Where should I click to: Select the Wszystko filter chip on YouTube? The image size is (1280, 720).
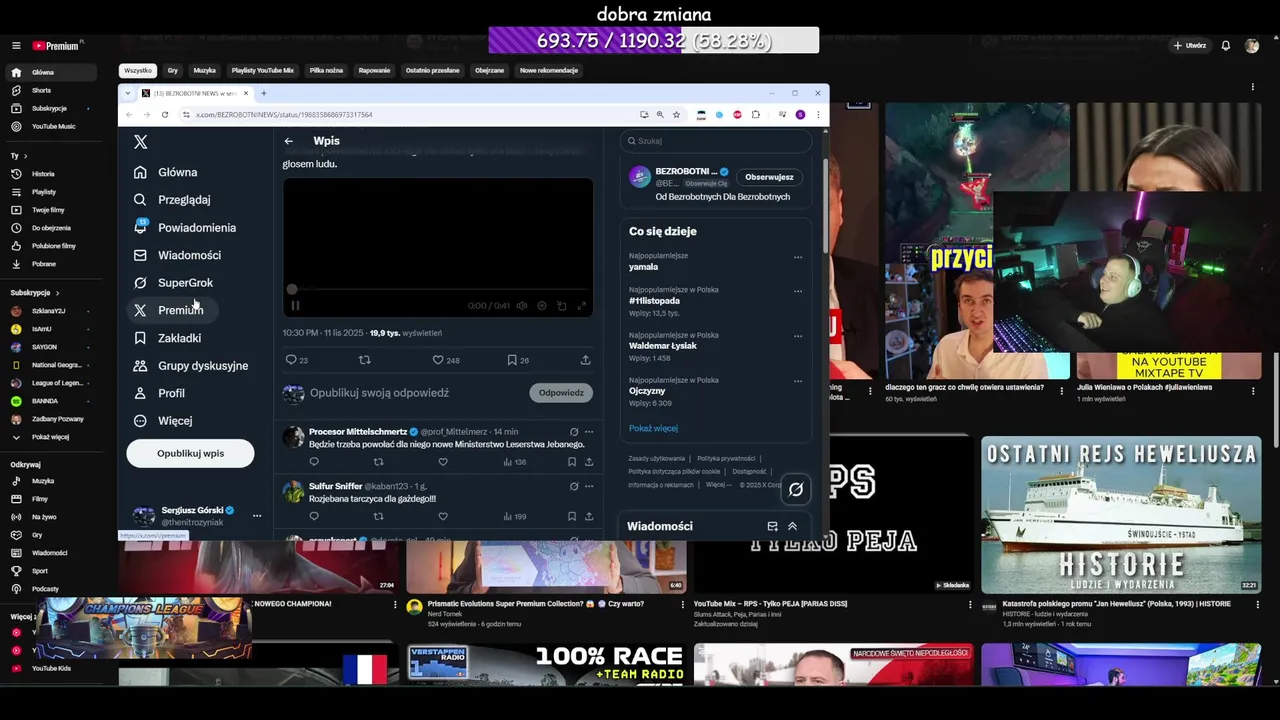[138, 71]
